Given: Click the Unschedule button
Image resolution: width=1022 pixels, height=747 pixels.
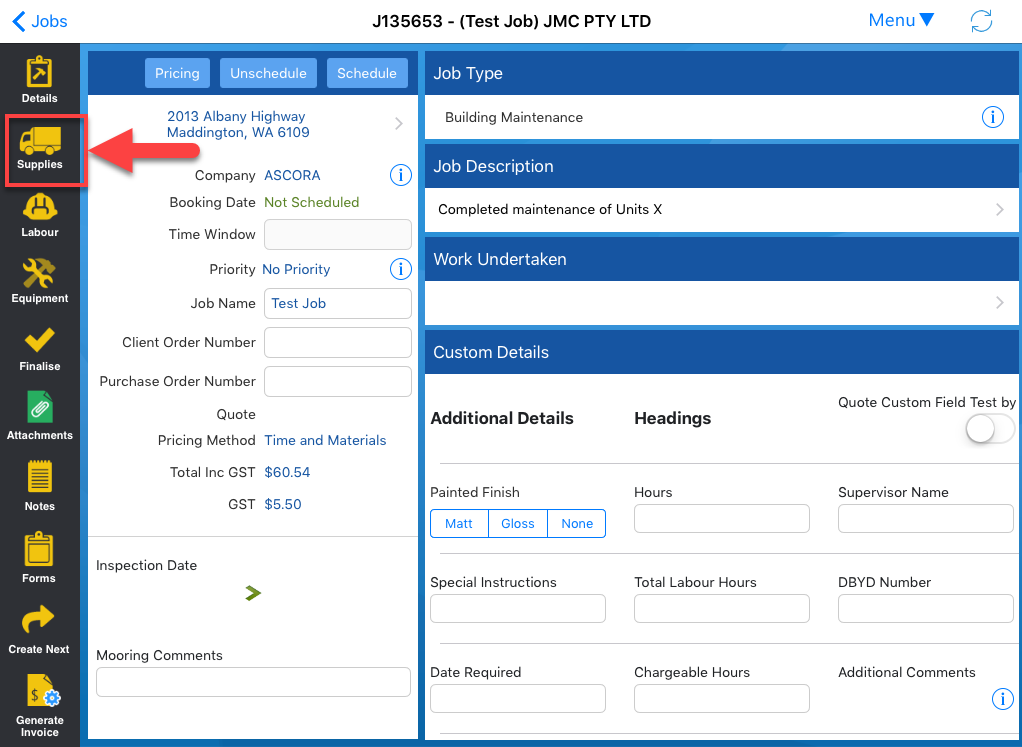Looking at the screenshot, I should click(268, 73).
